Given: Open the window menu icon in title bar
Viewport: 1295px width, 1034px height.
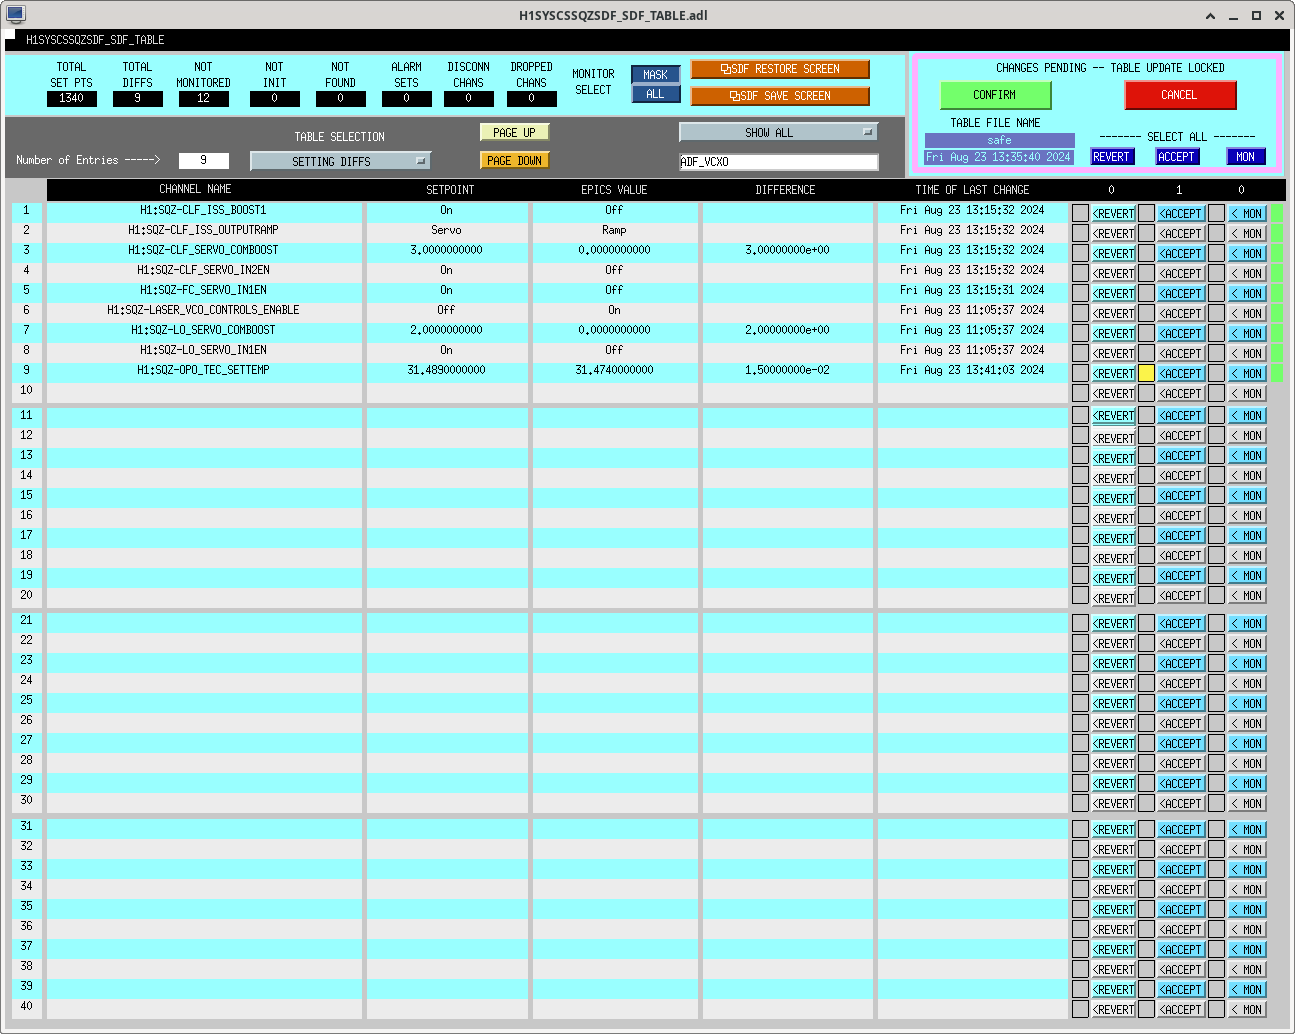Looking at the screenshot, I should pyautogui.click(x=15, y=14).
